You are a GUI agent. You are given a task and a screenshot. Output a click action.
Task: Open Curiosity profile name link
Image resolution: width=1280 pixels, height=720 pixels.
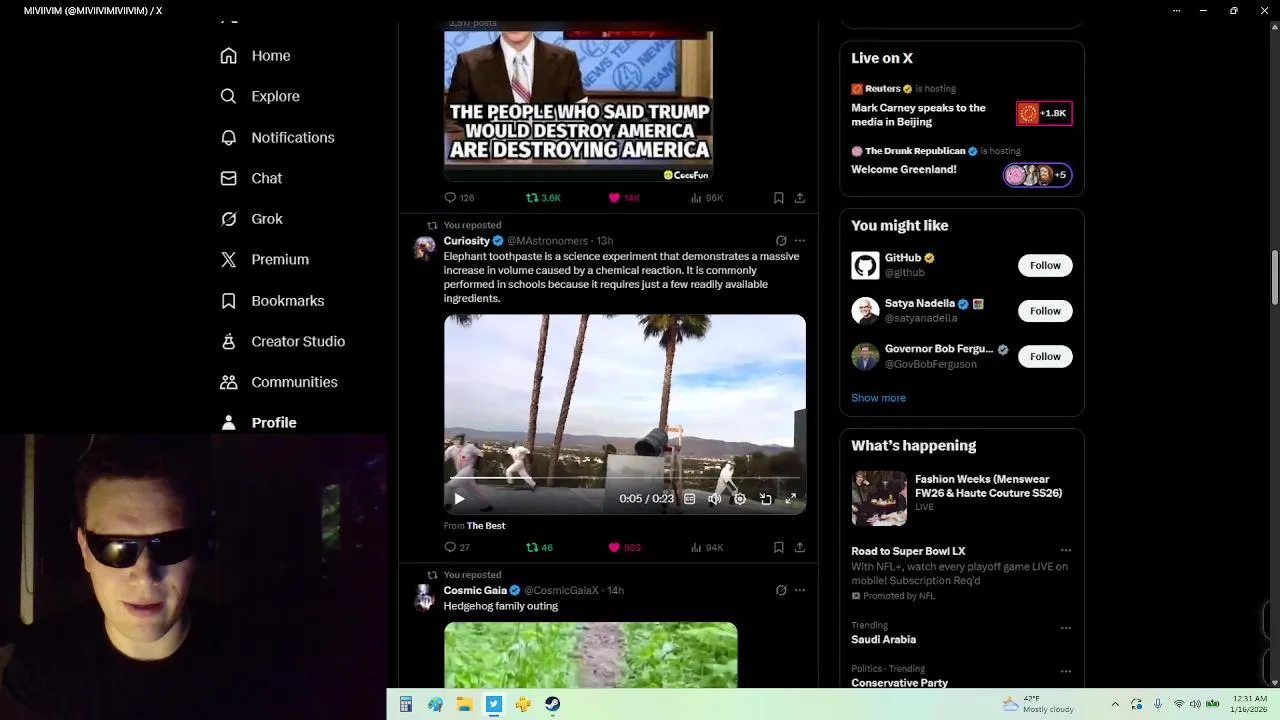(x=467, y=241)
